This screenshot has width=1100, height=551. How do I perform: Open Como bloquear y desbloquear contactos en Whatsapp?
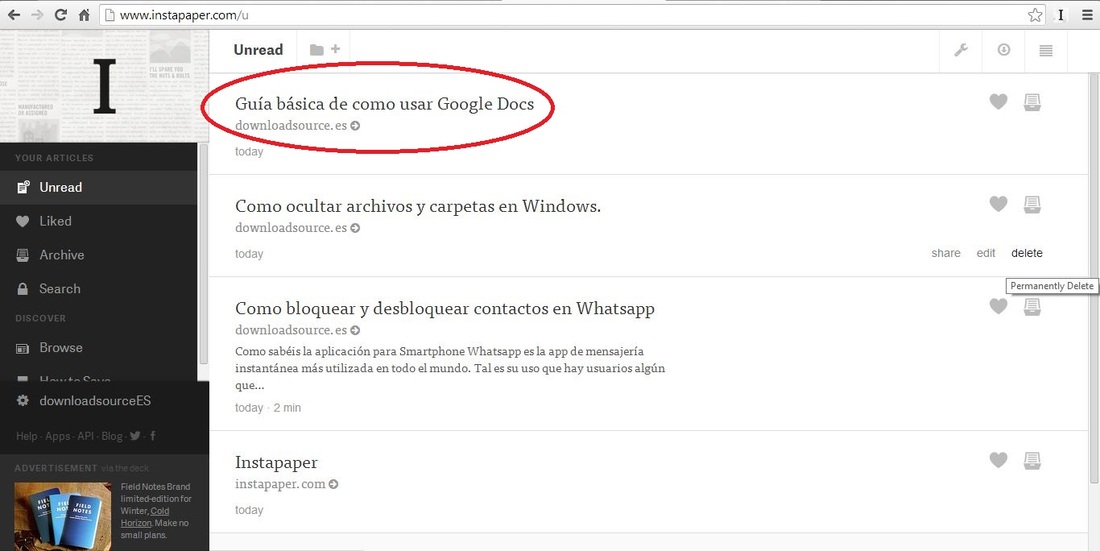(445, 309)
